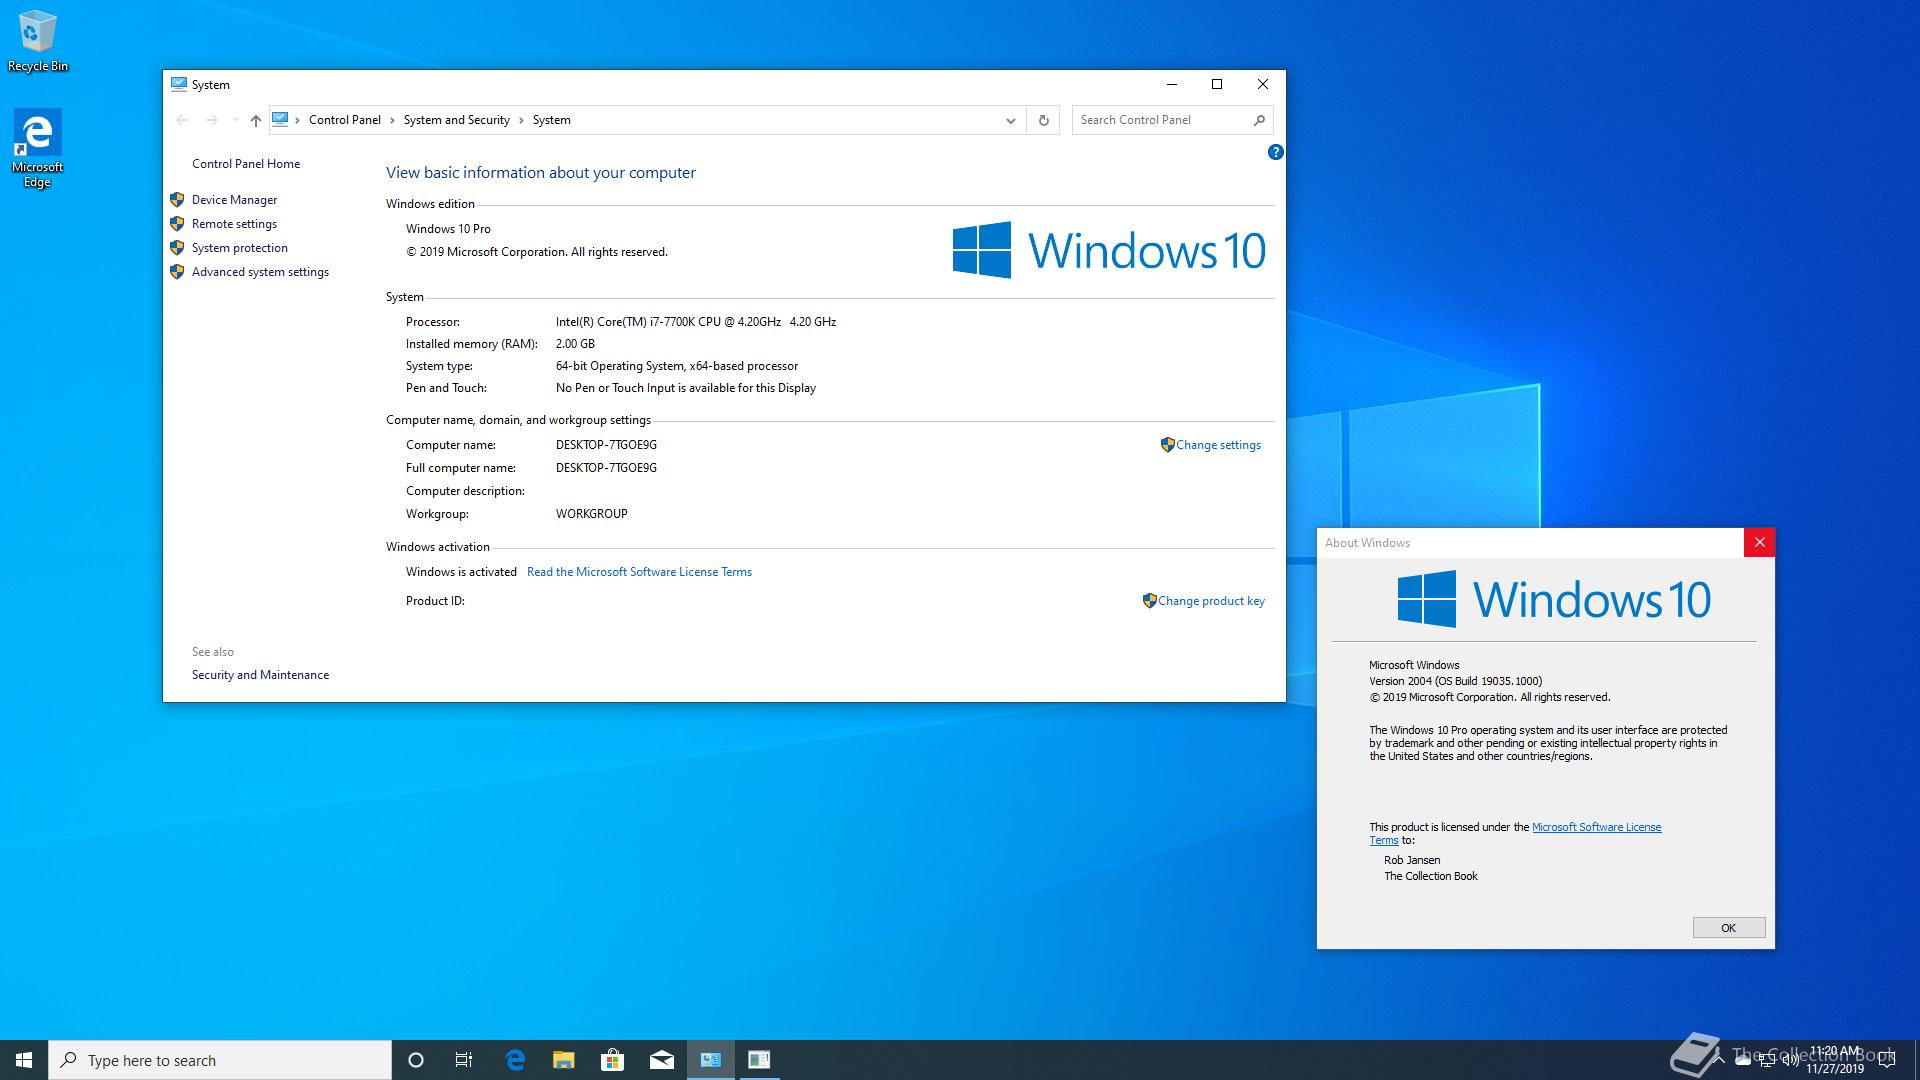Open File Explorer from the taskbar
The image size is (1920, 1080).
(x=564, y=1060)
